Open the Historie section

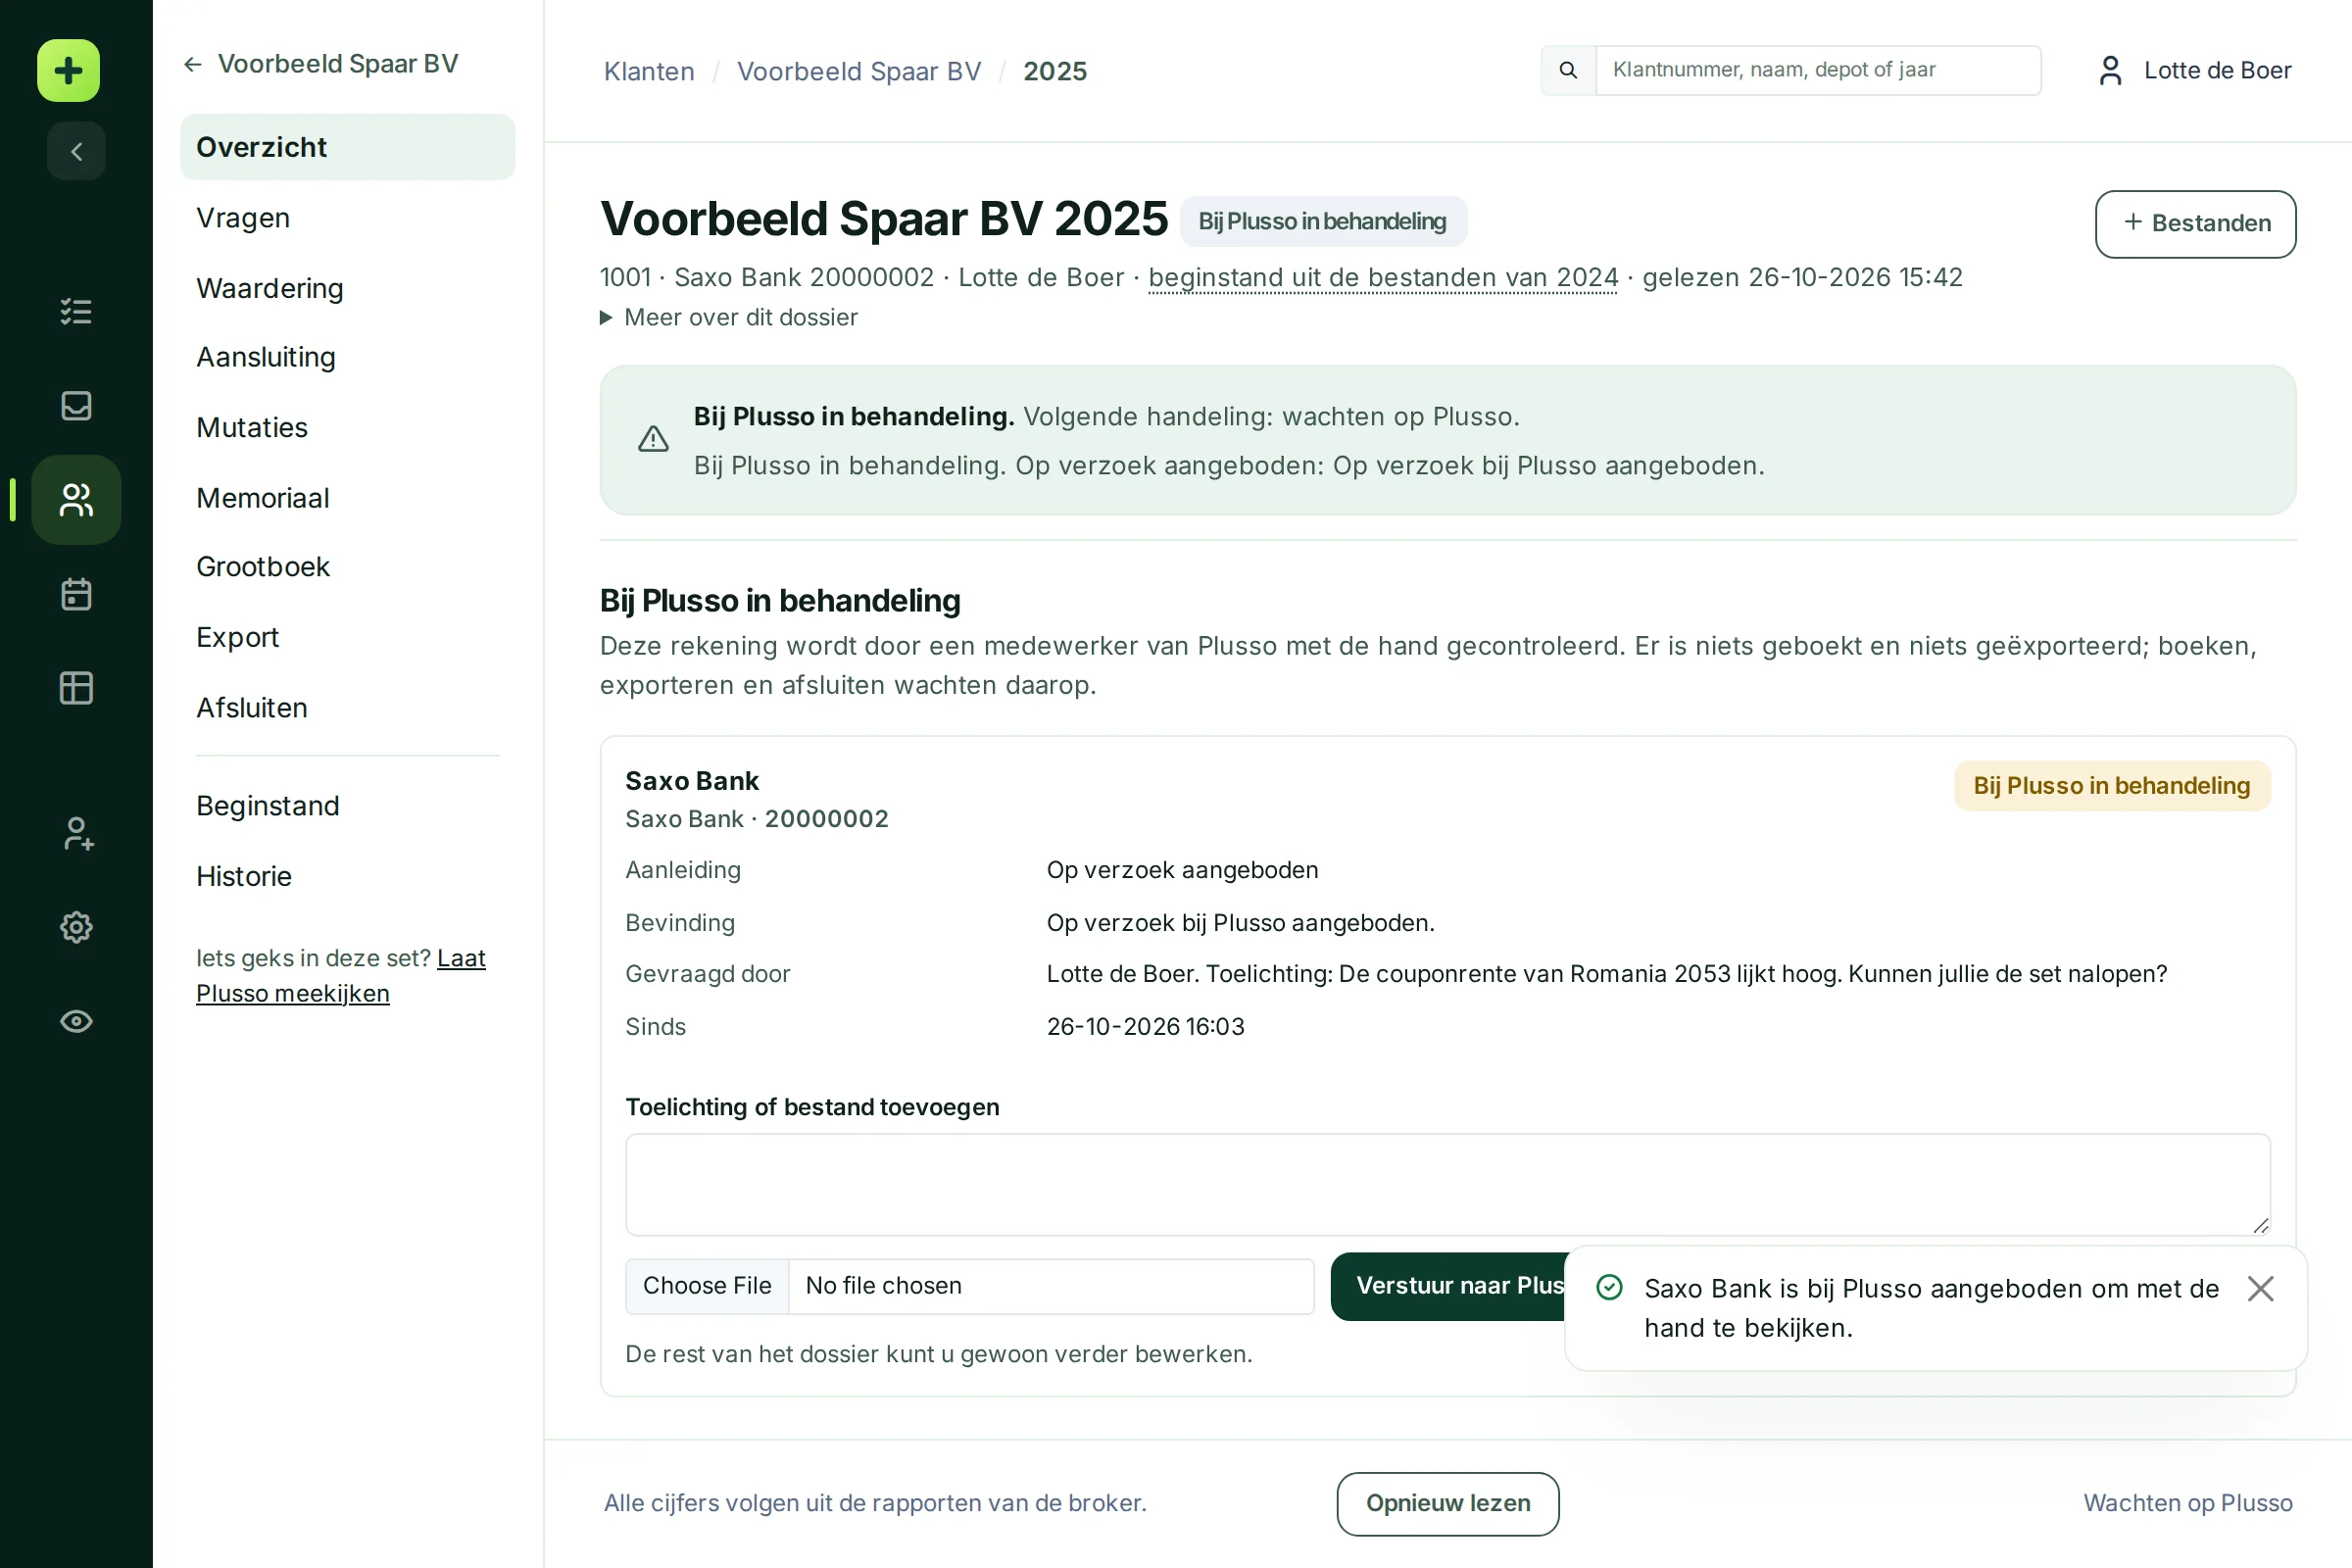[x=347, y=876]
